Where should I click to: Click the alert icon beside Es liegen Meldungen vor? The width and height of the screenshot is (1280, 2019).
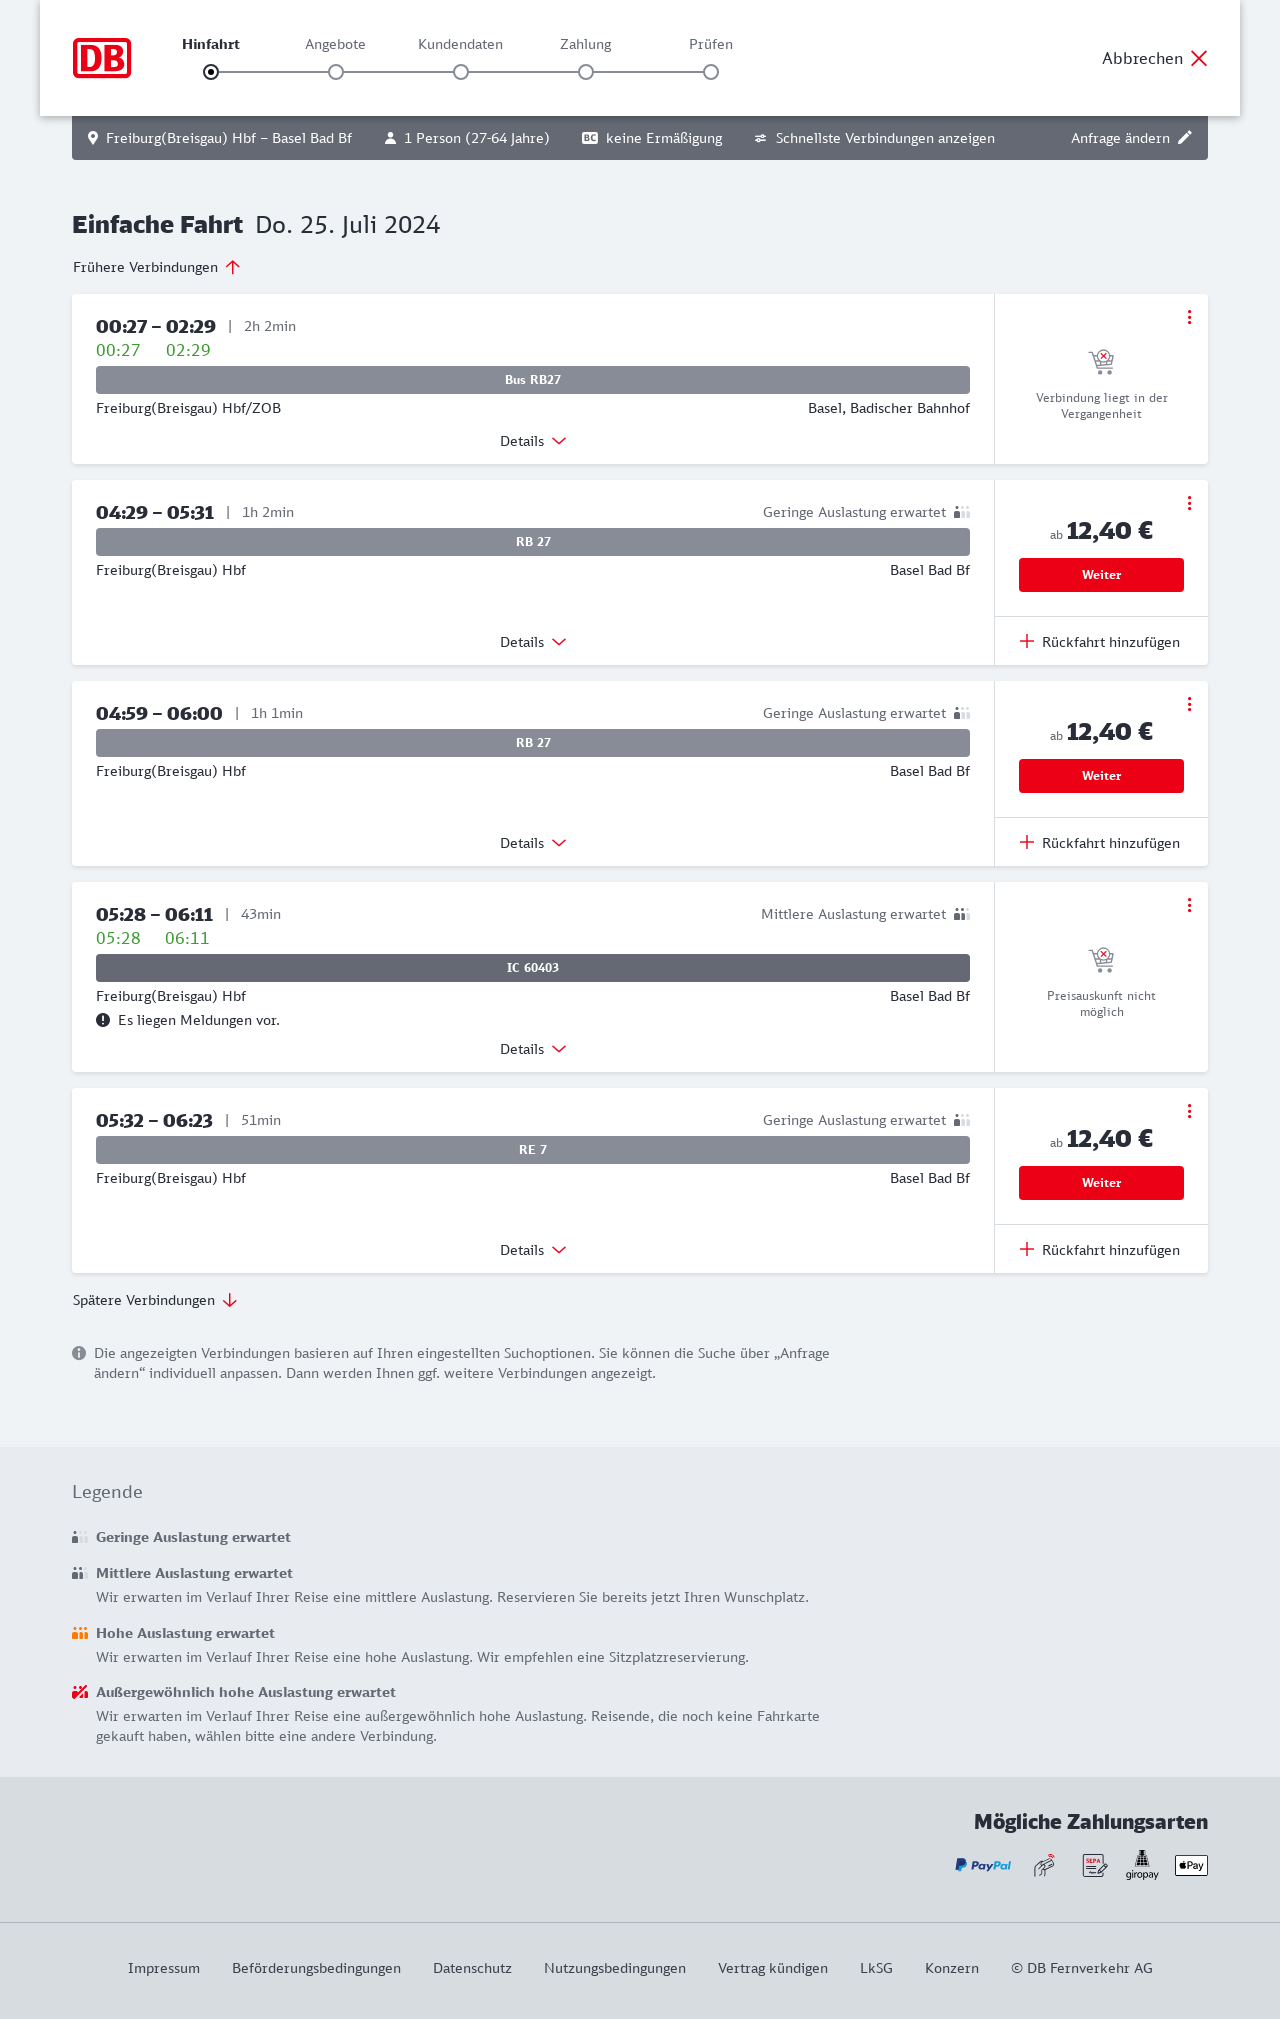[103, 1020]
